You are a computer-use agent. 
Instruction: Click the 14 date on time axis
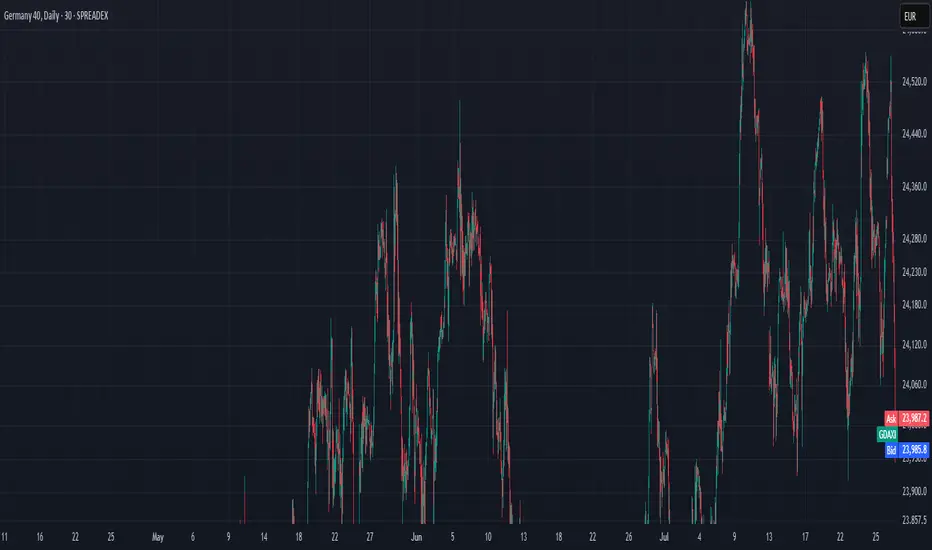click(264, 537)
